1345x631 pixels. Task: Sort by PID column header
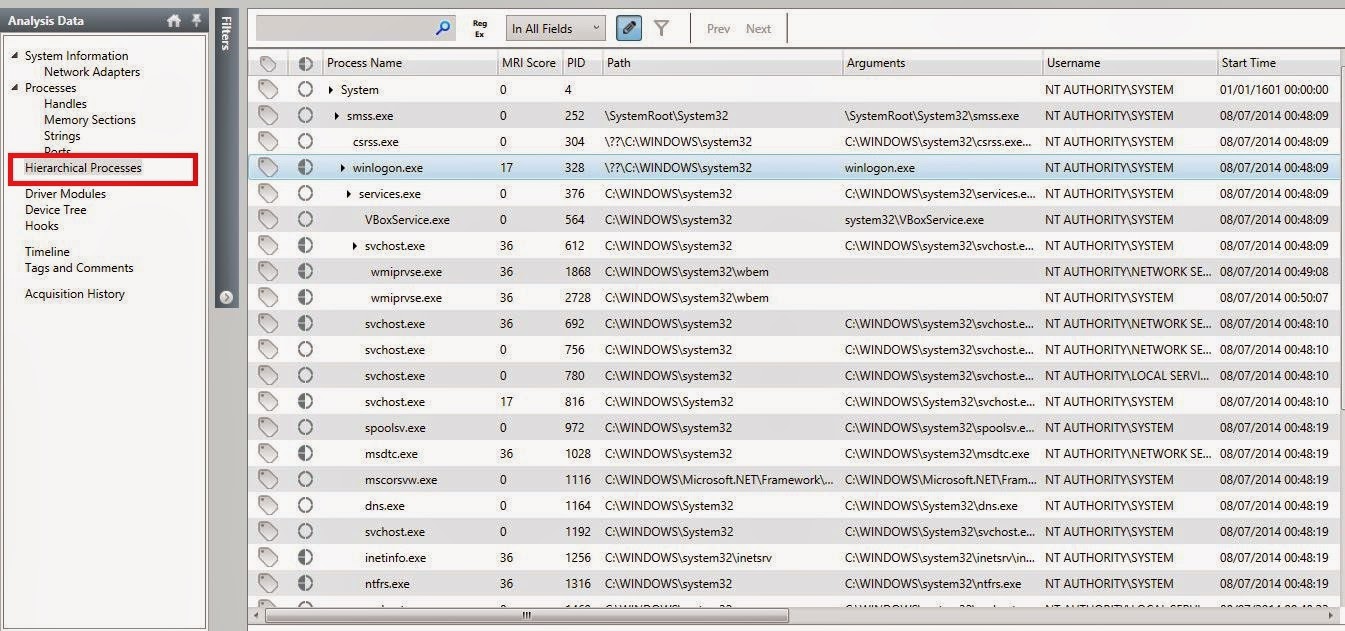[581, 63]
